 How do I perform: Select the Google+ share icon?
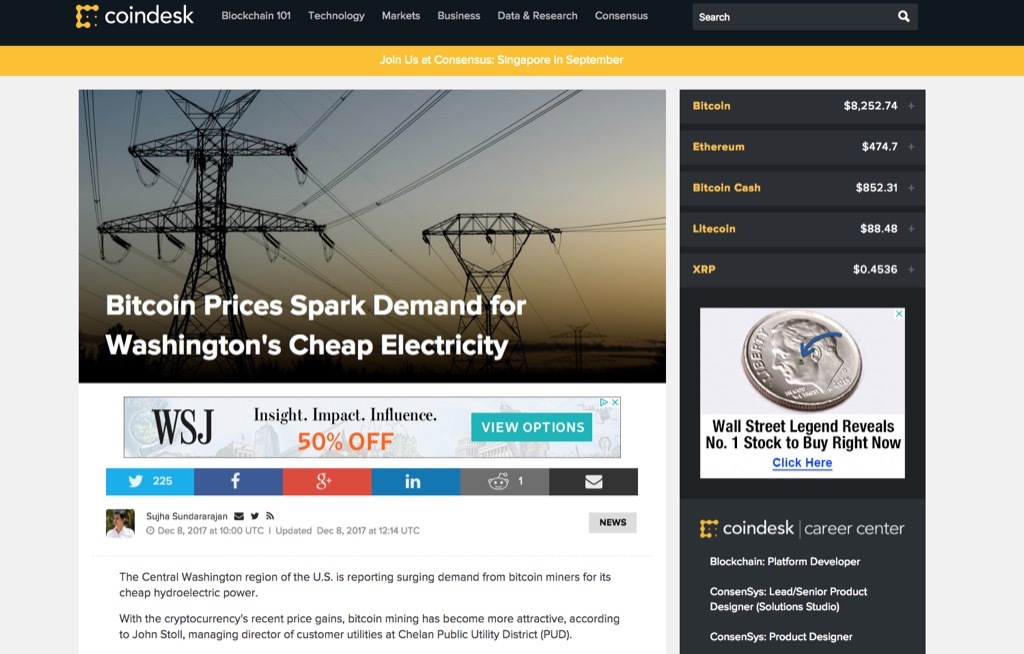pos(326,481)
